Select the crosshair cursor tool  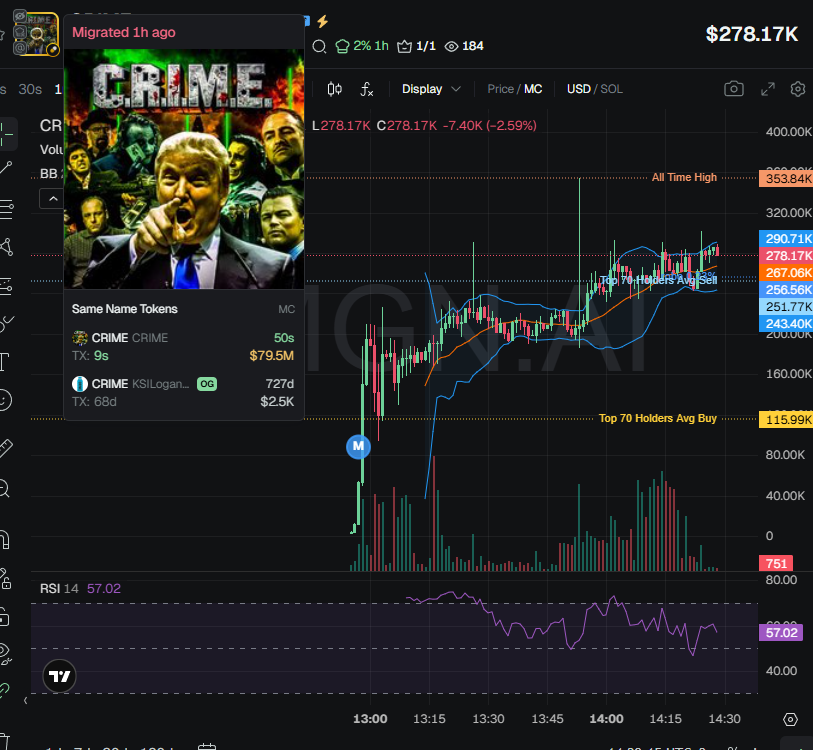tap(6, 134)
